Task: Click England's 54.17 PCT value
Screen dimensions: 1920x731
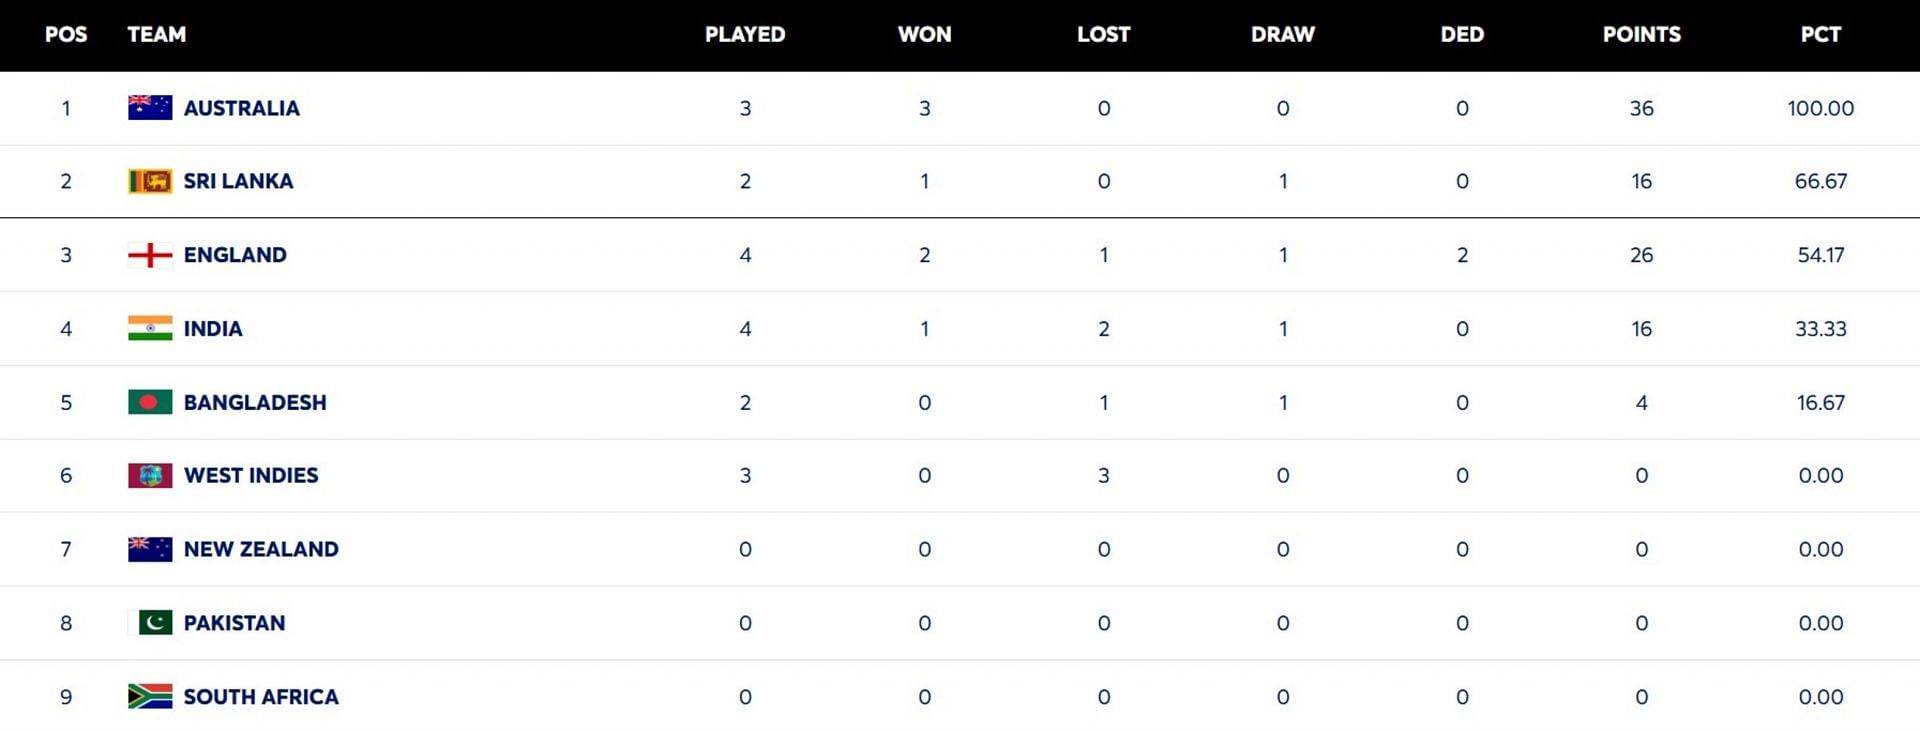Action: (1820, 255)
